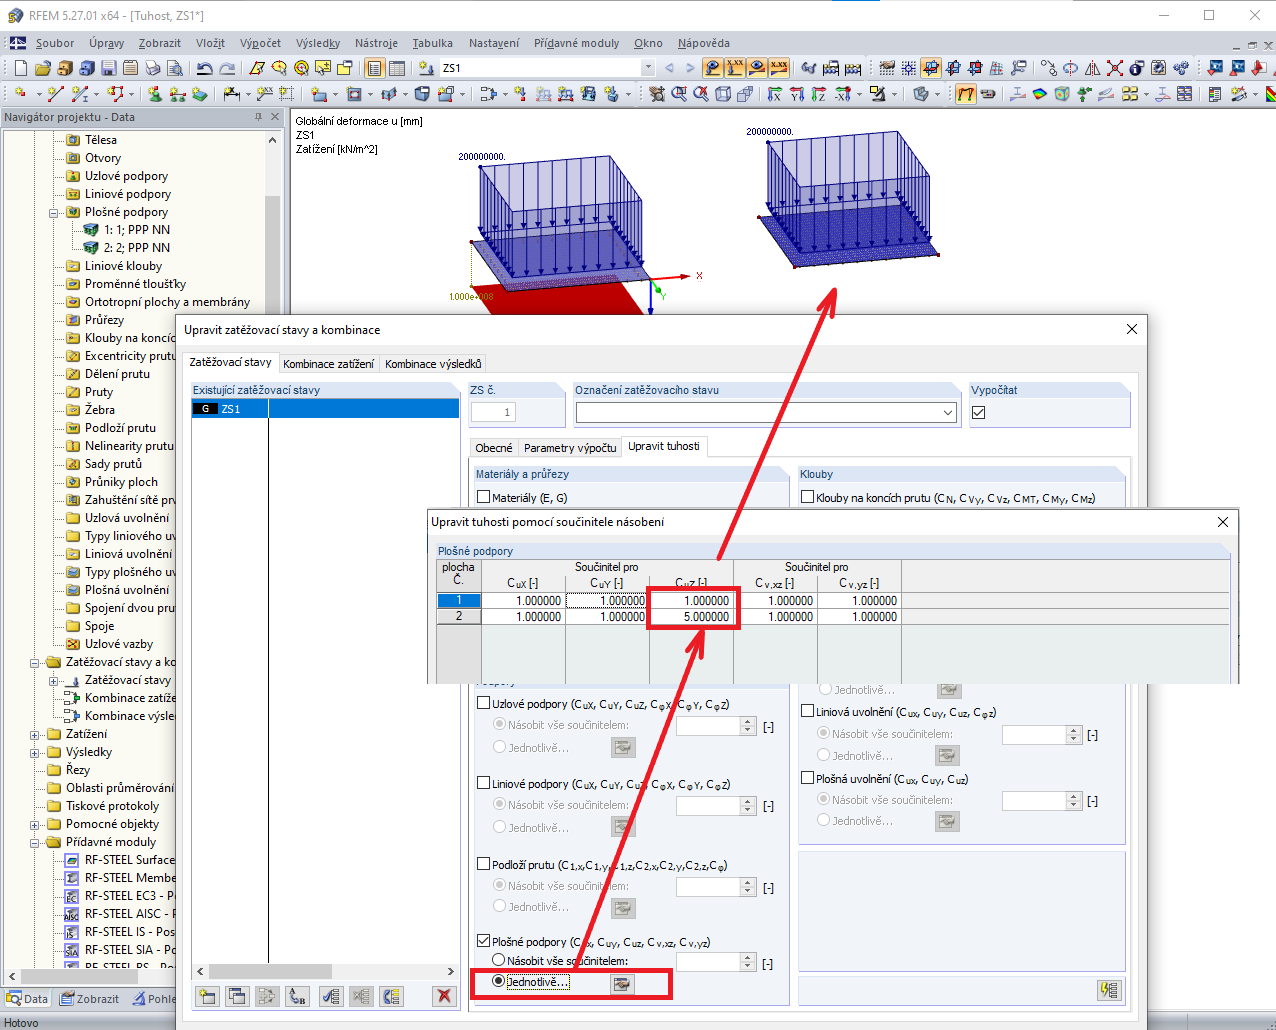1276x1030 pixels.
Task: Enable the Plošná uvolnění checkbox
Action: coord(808,778)
